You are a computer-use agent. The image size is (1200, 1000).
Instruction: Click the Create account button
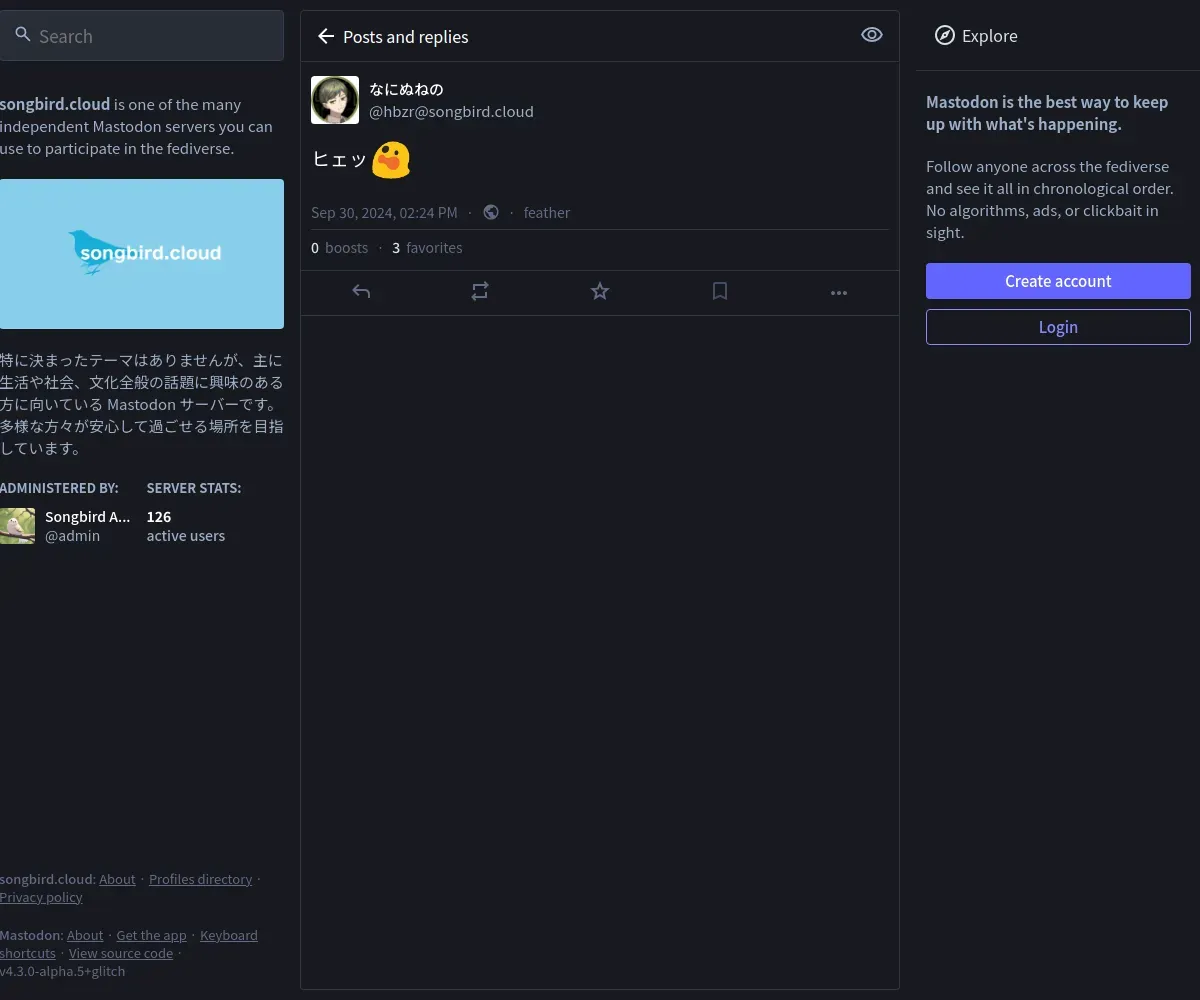[x=1058, y=281]
